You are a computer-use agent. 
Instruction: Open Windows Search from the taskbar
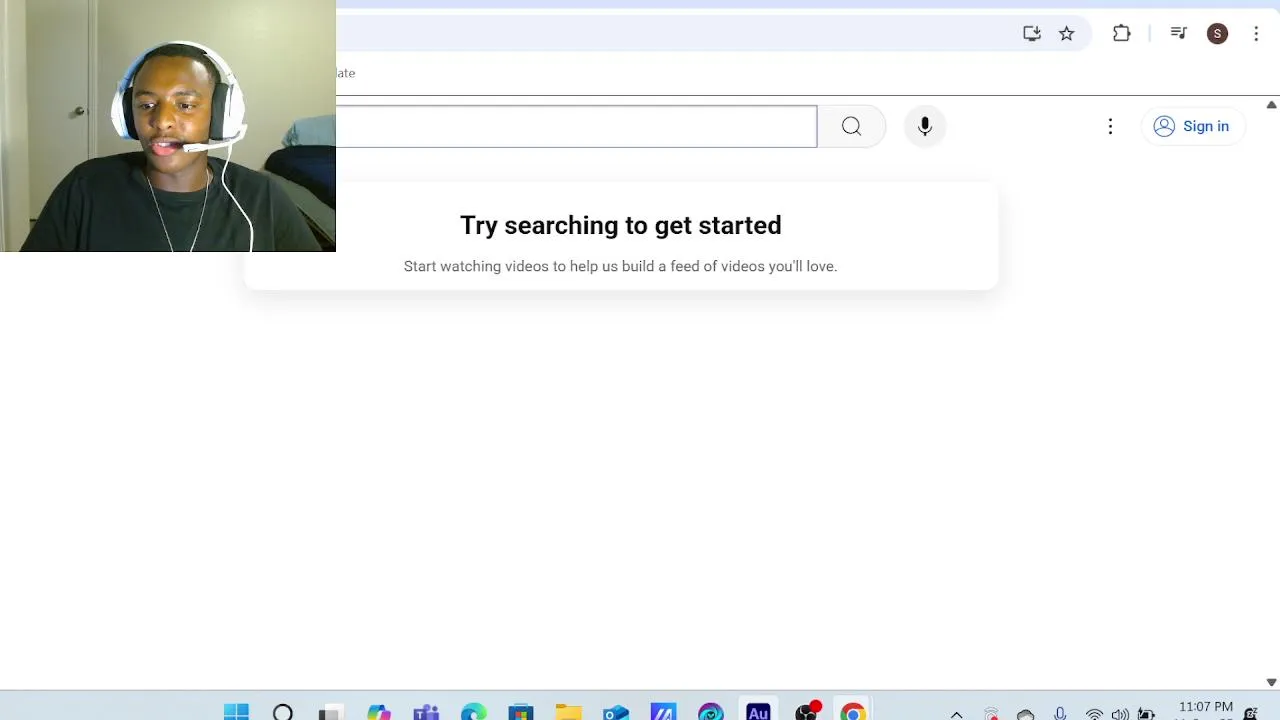(x=283, y=712)
